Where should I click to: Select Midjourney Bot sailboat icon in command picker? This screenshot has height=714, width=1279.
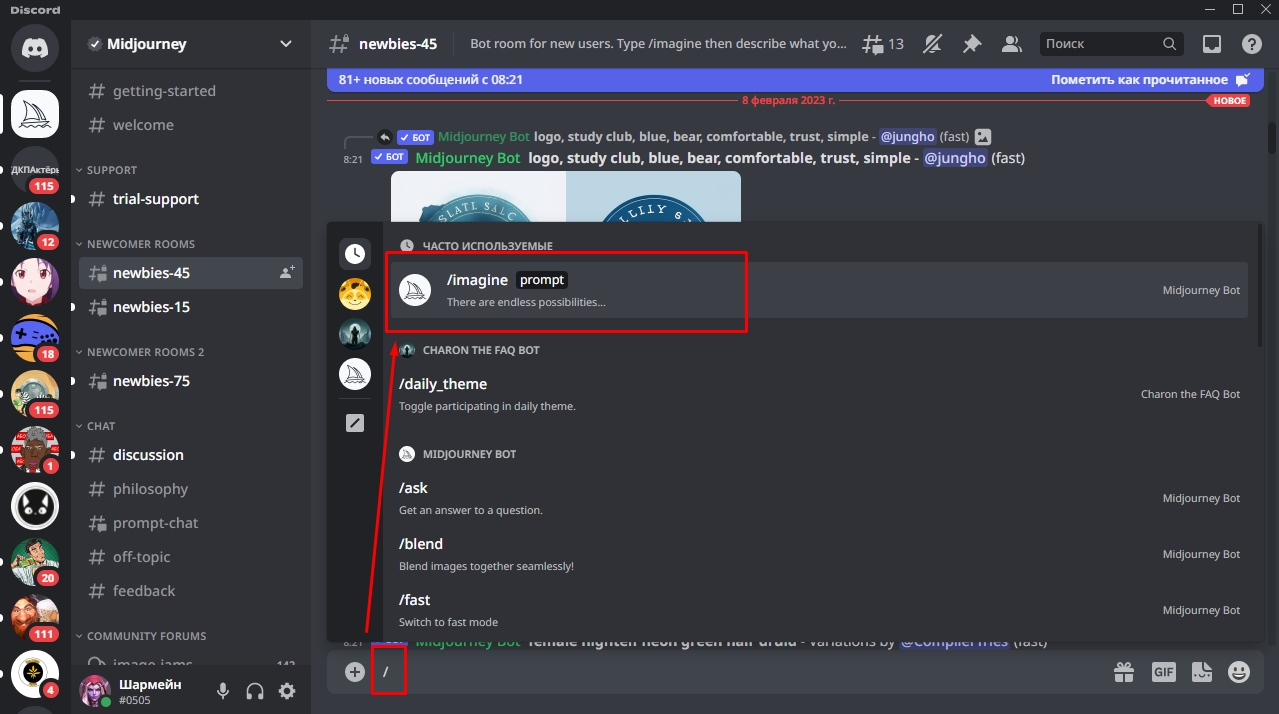coord(355,374)
